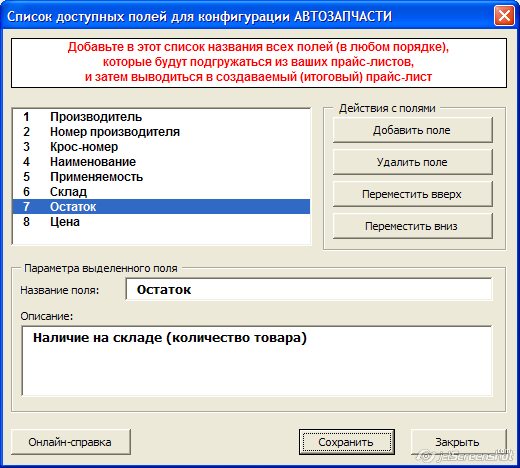Focus the Описание text area

coord(257,361)
